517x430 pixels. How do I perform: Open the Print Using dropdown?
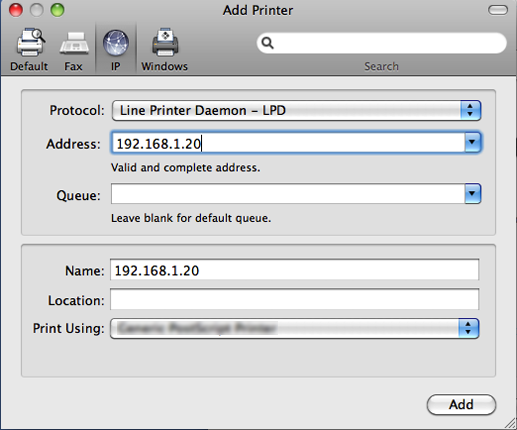coord(294,328)
